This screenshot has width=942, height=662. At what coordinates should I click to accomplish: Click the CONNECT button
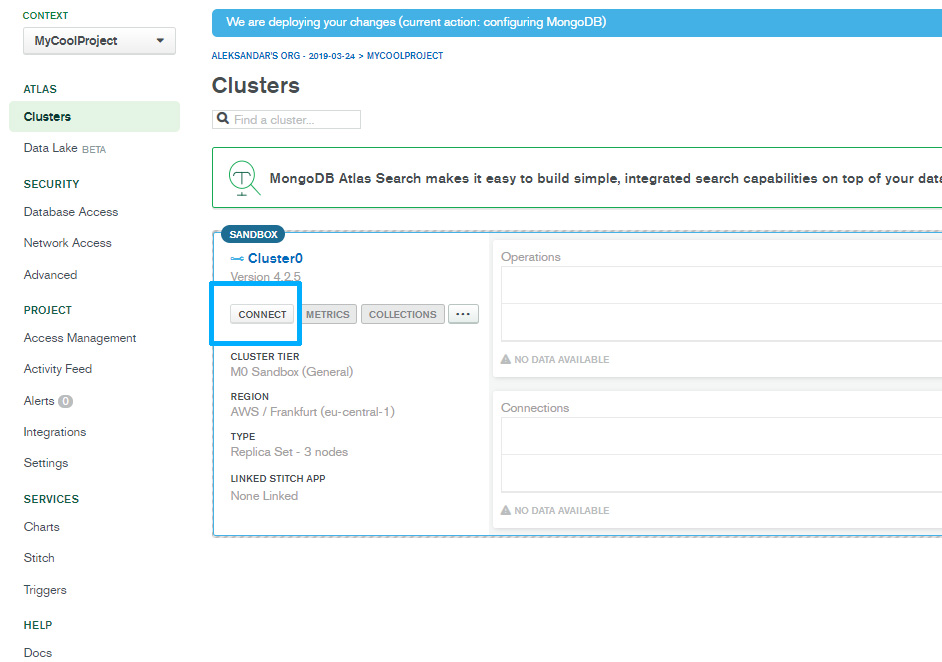[263, 314]
